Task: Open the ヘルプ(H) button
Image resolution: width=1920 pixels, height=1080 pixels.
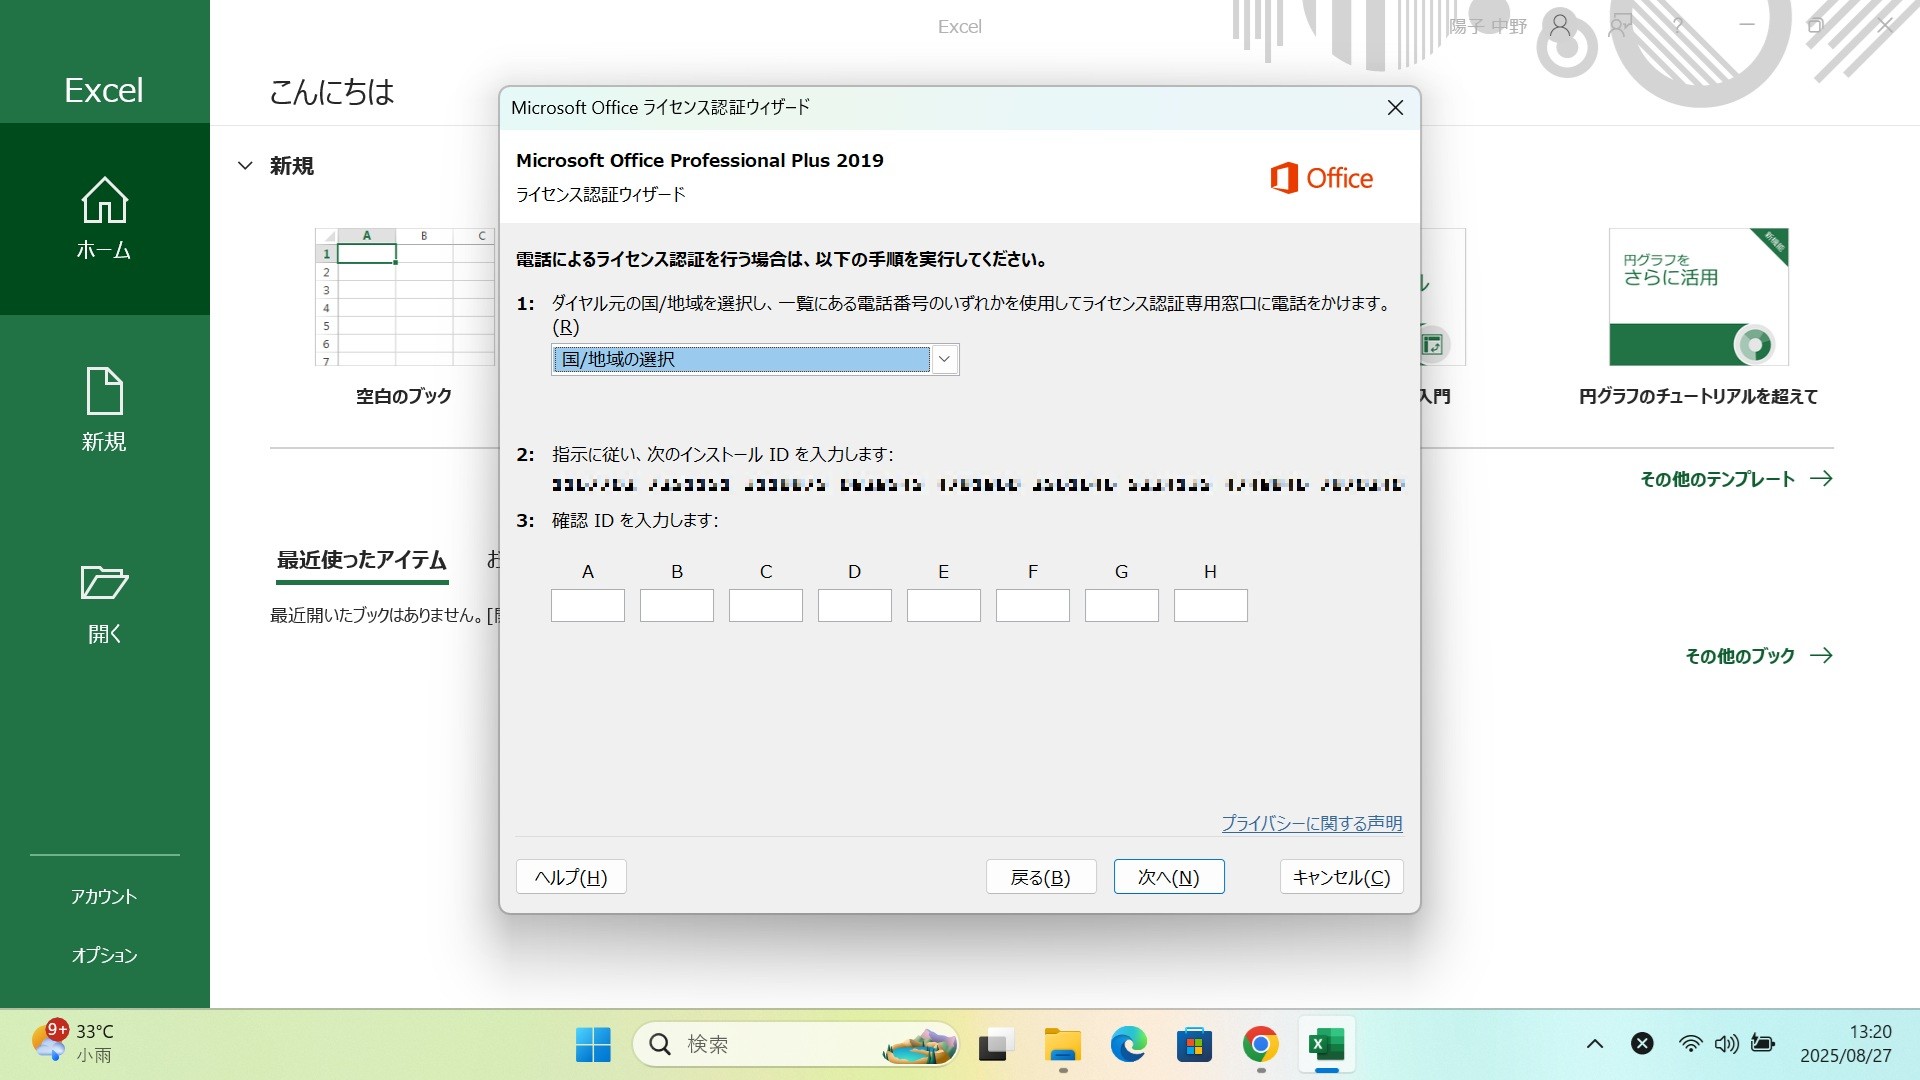Action: pos(571,877)
